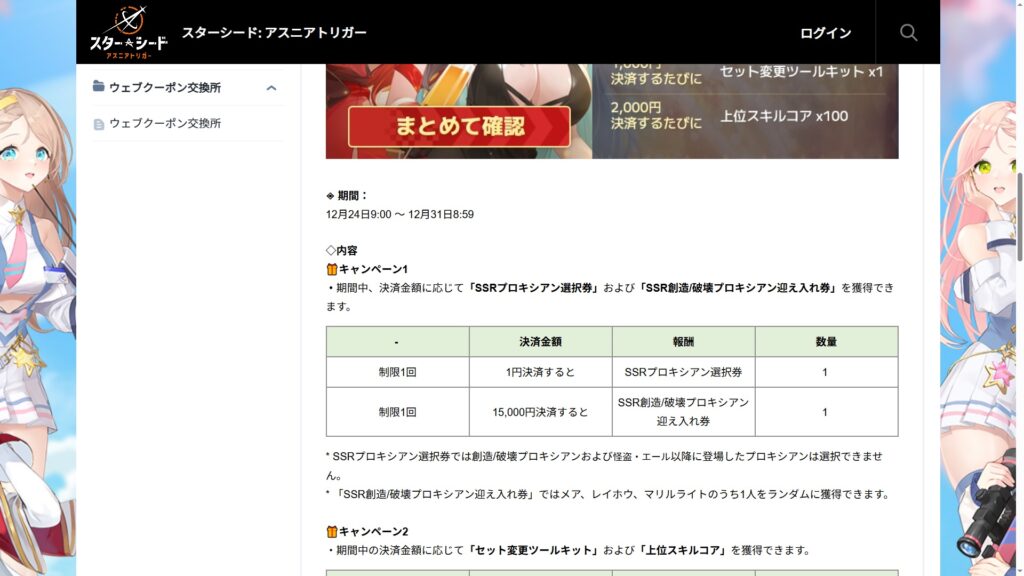The image size is (1024, 576).
Task: Click the gift icon next to キャンペーン1
Action: (332, 269)
